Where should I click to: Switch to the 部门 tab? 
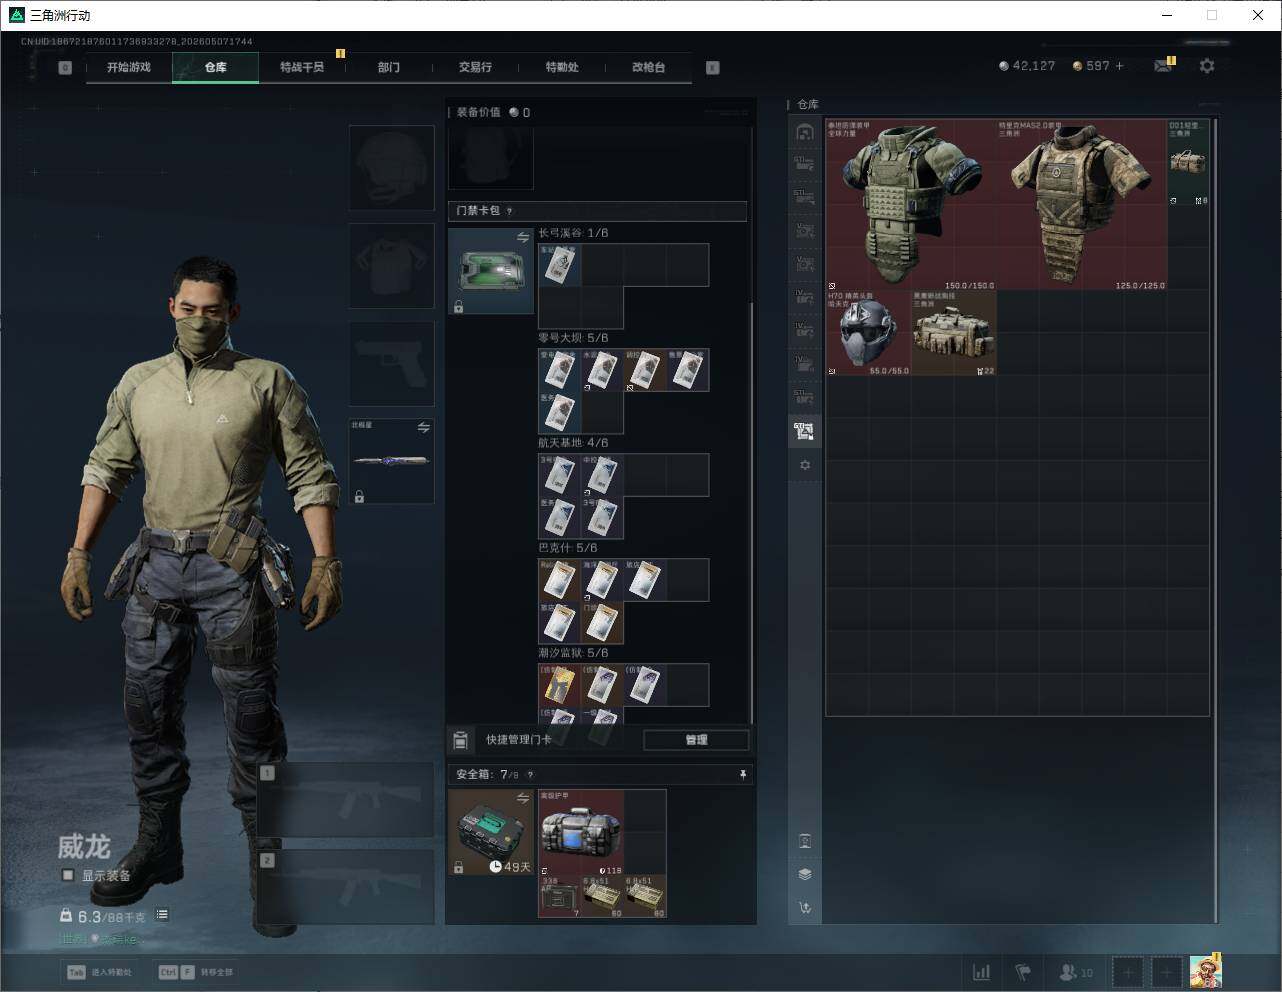coord(389,67)
